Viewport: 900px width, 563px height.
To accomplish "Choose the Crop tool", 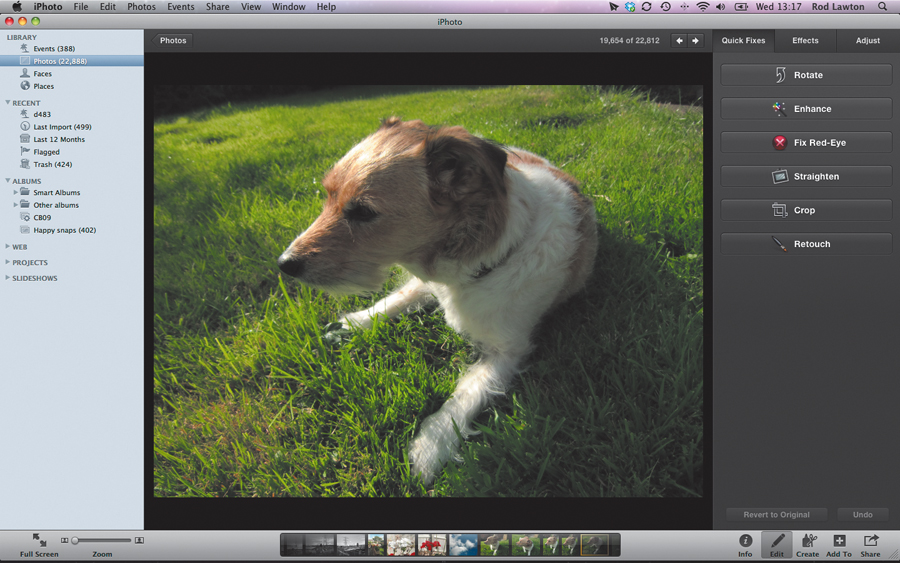I will click(x=806, y=211).
